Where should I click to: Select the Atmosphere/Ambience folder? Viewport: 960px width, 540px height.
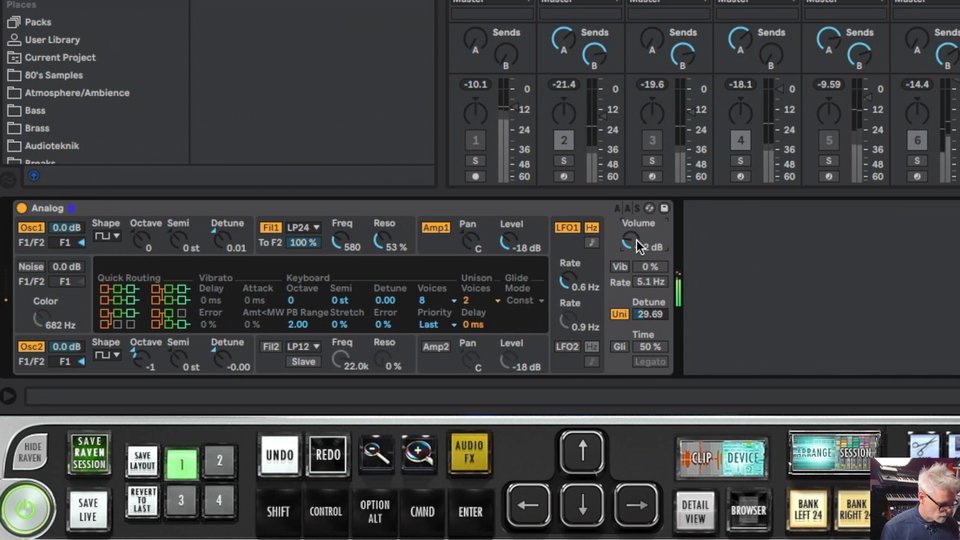68,93
